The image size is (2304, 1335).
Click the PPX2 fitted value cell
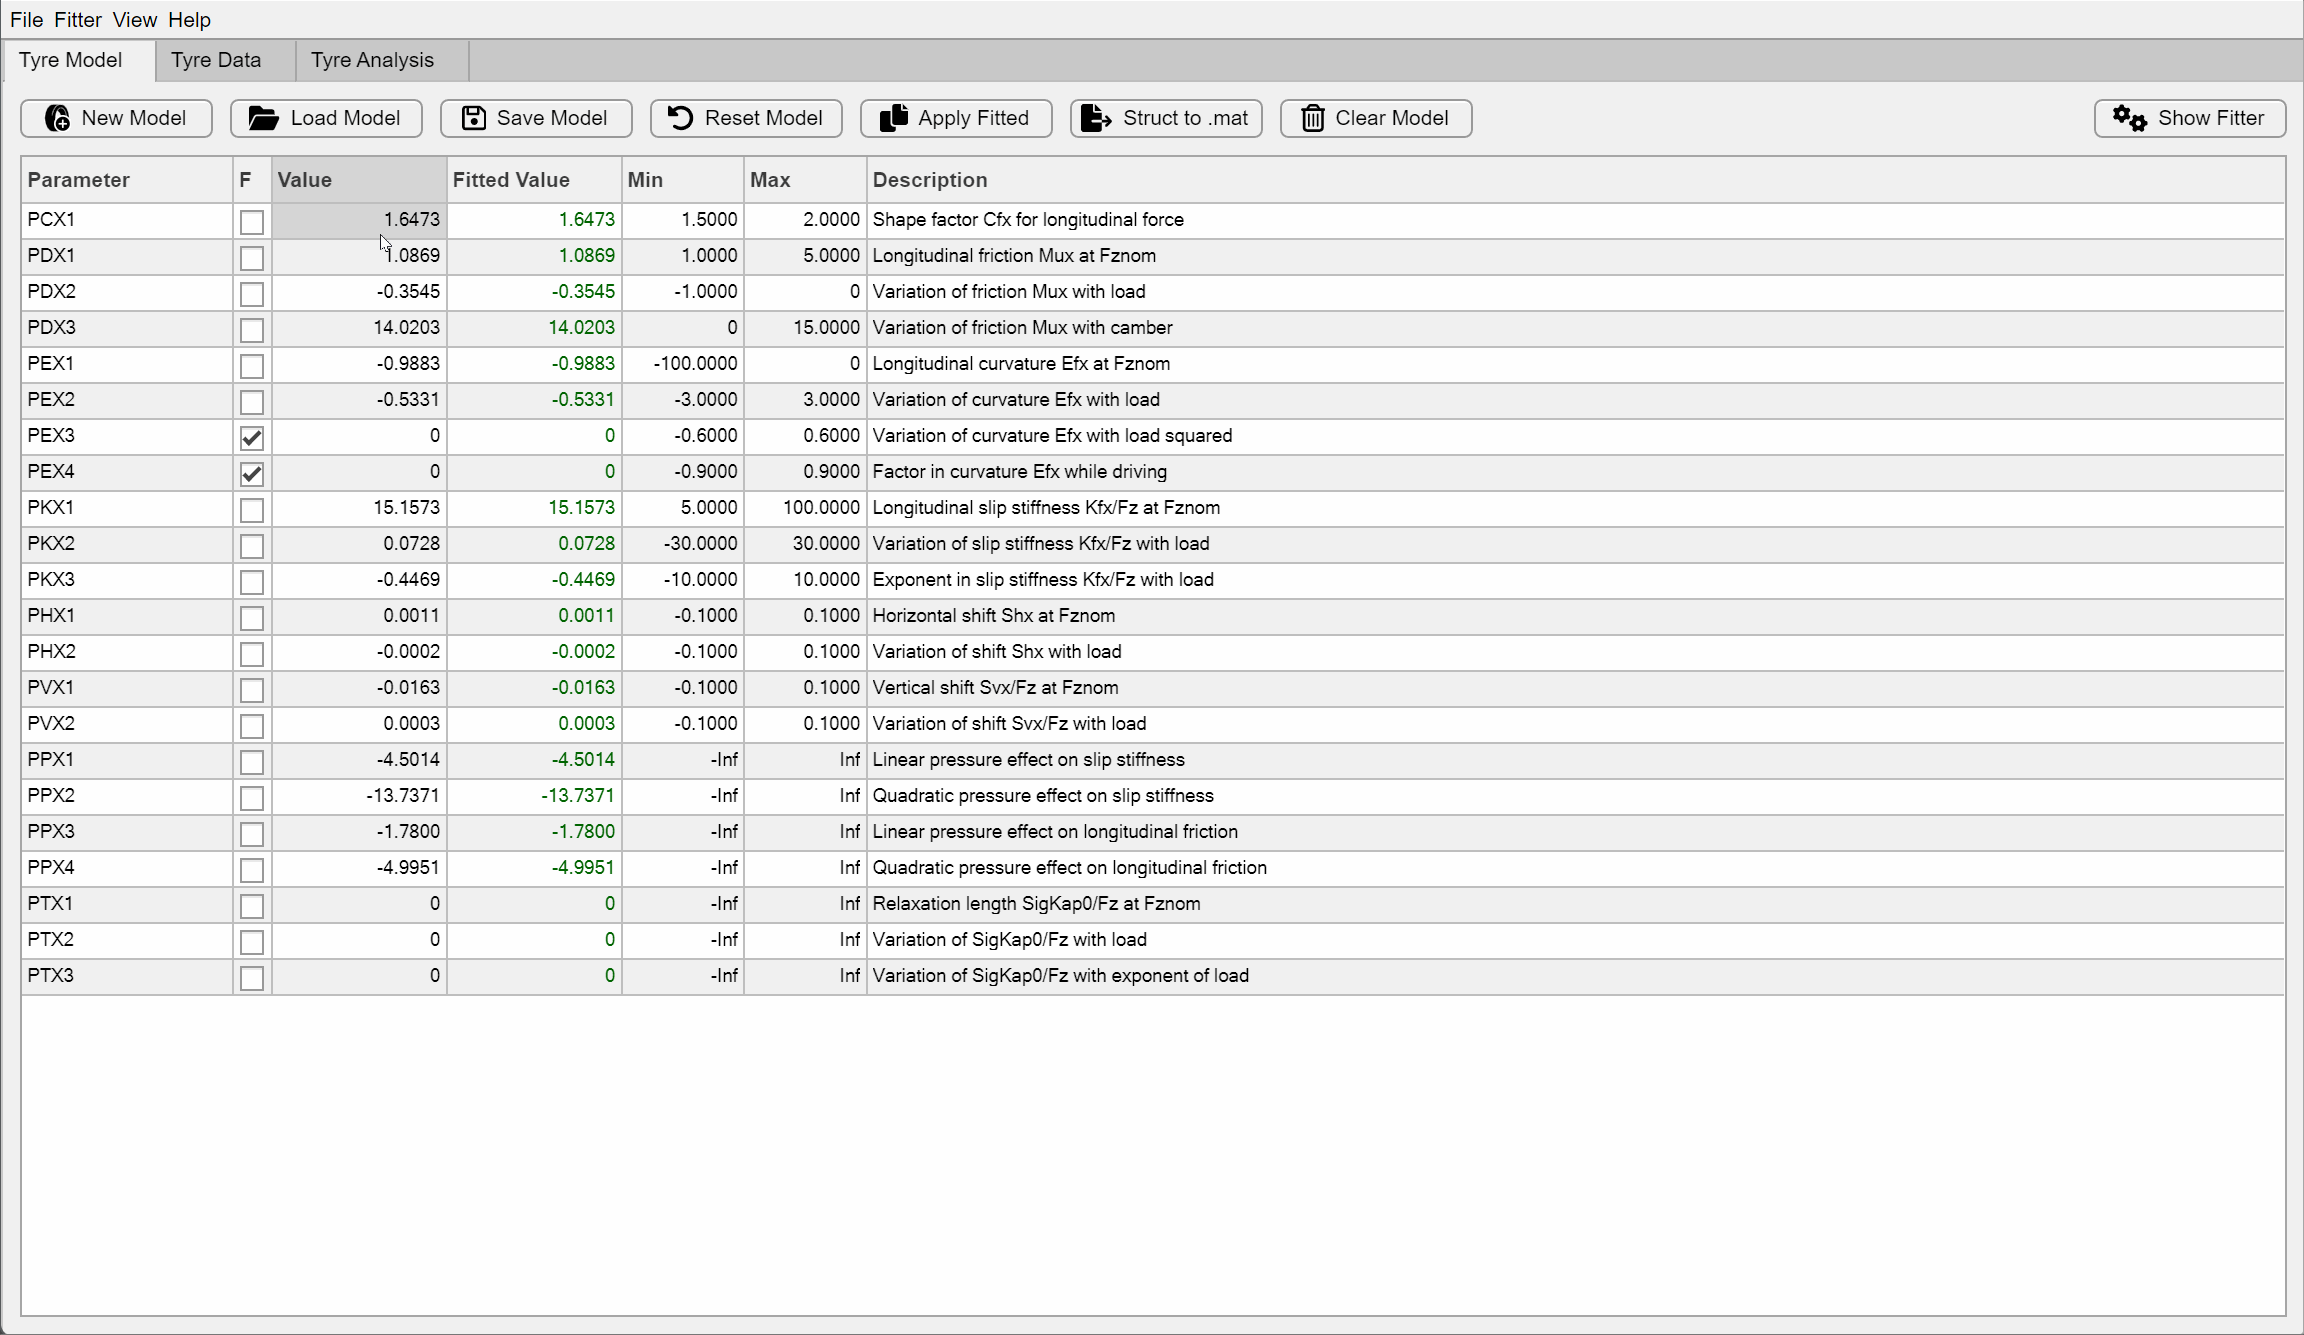(x=532, y=795)
